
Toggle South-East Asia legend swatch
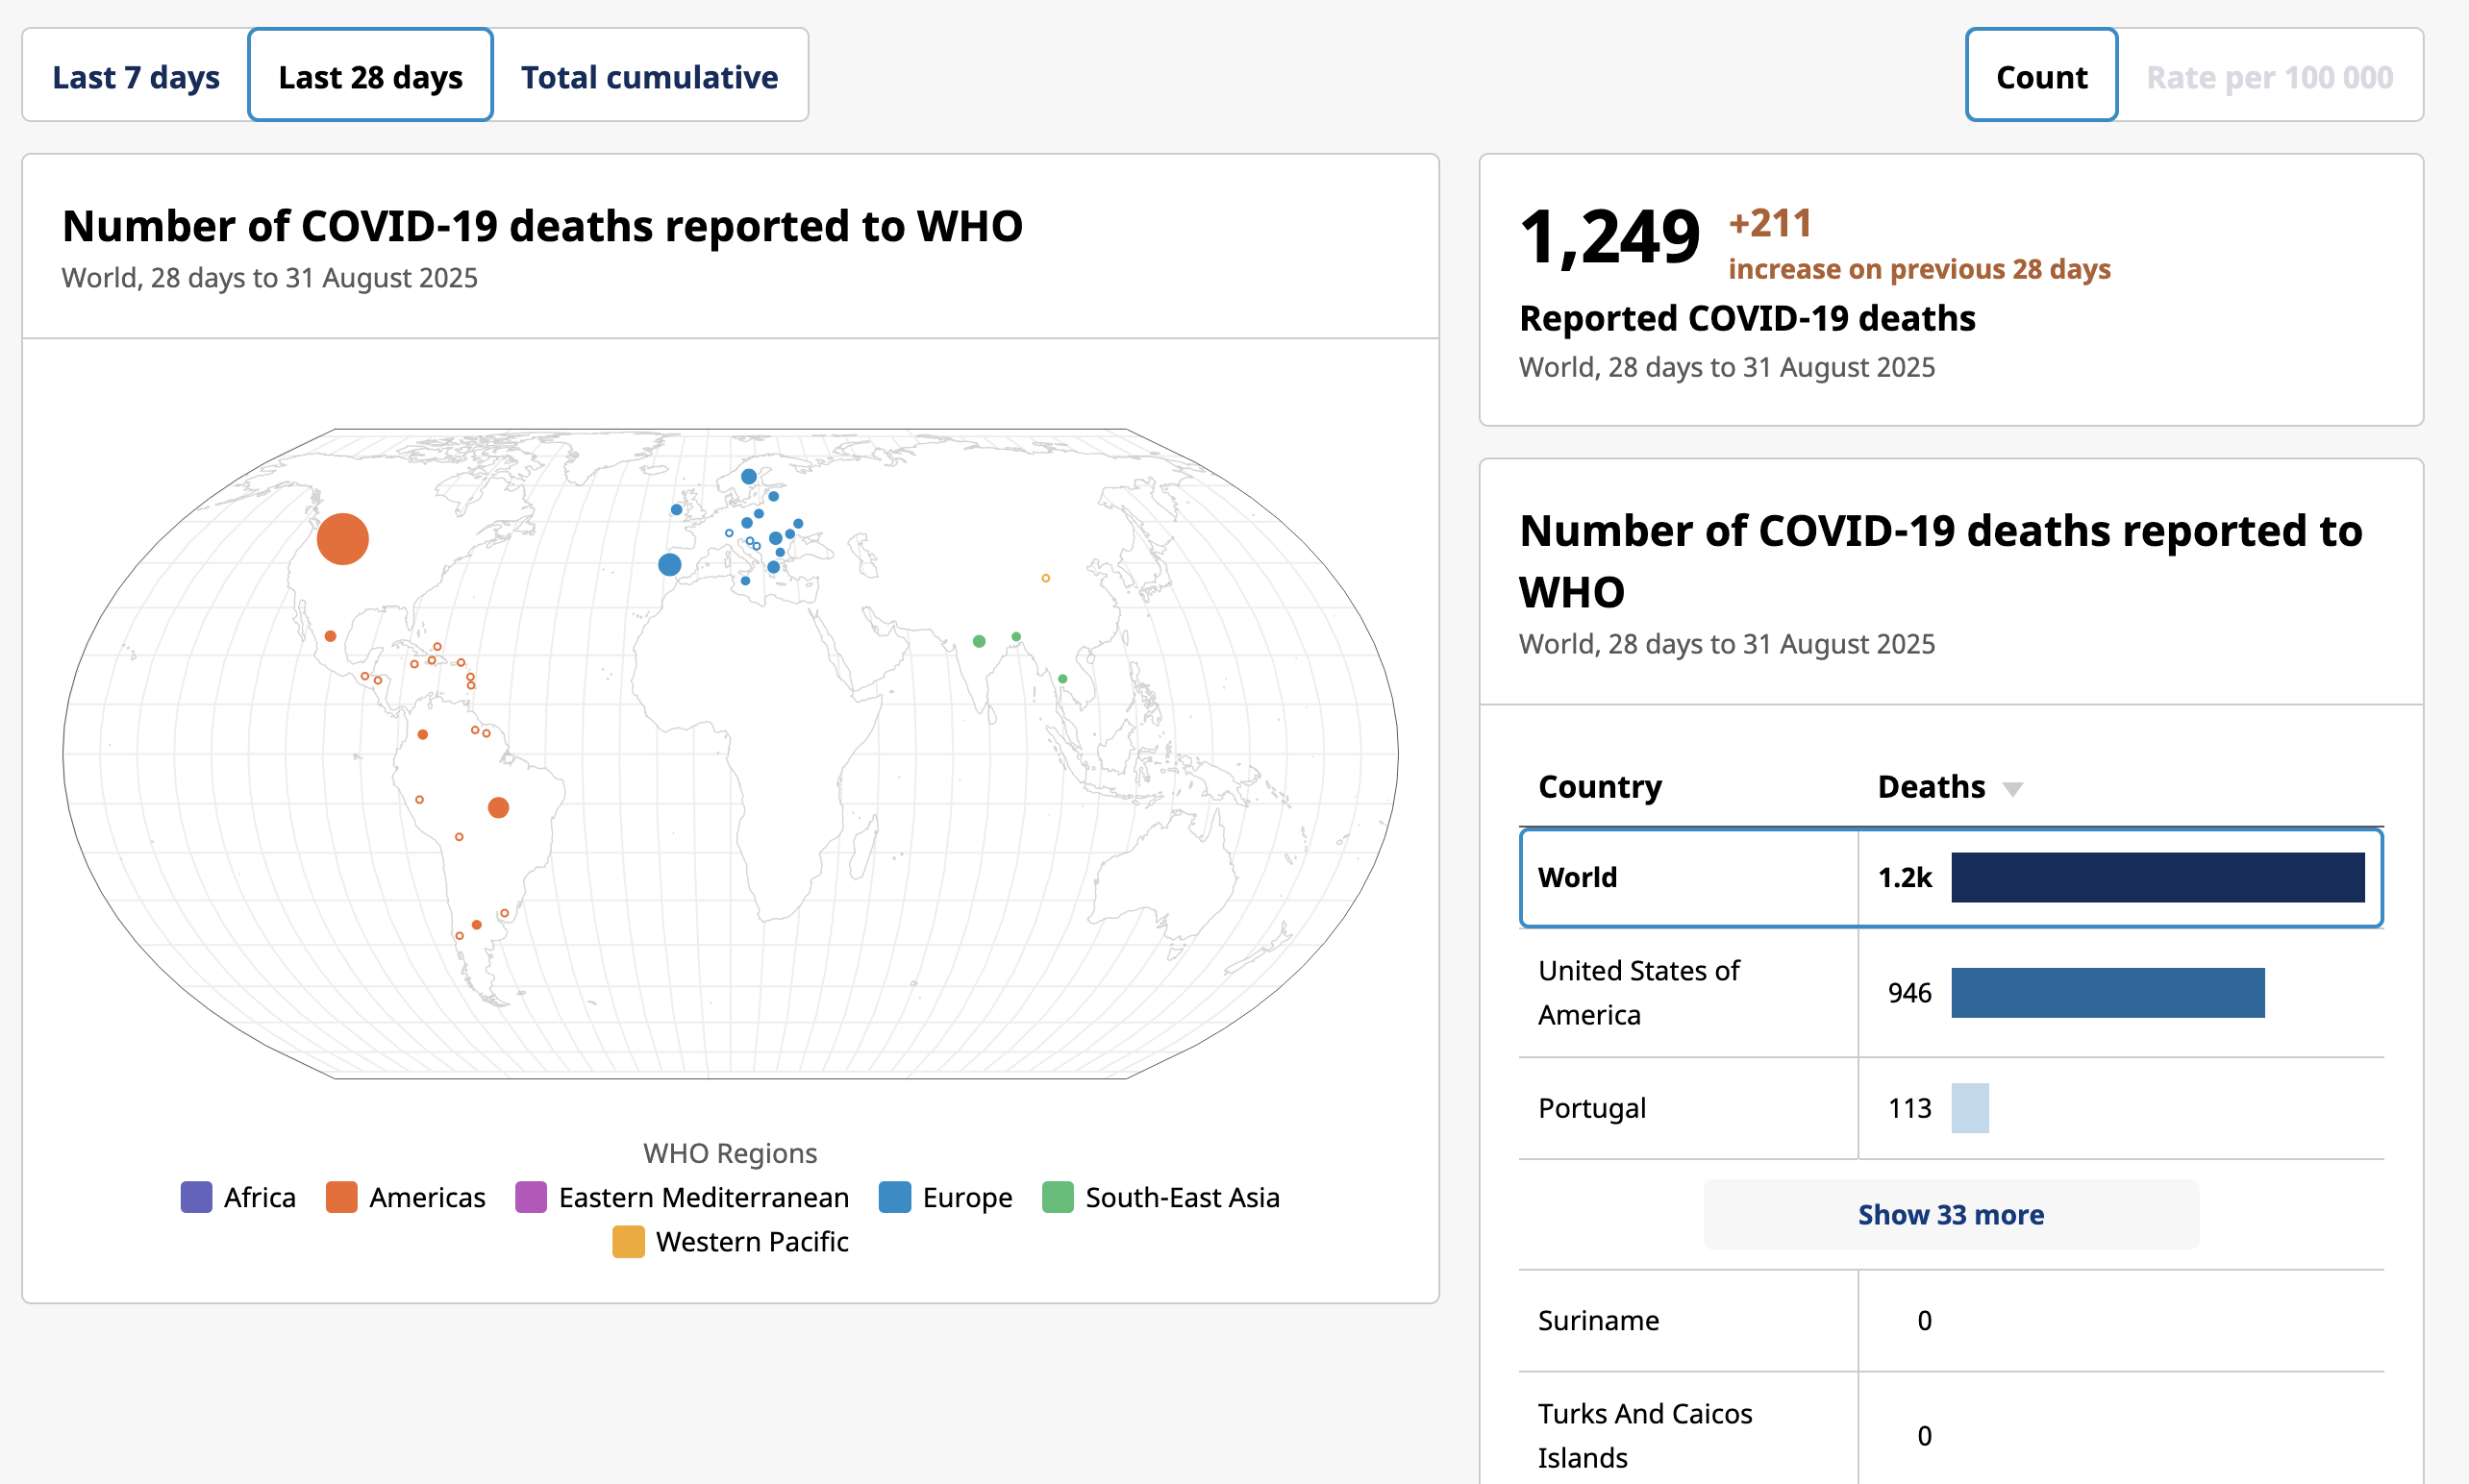click(1057, 1197)
